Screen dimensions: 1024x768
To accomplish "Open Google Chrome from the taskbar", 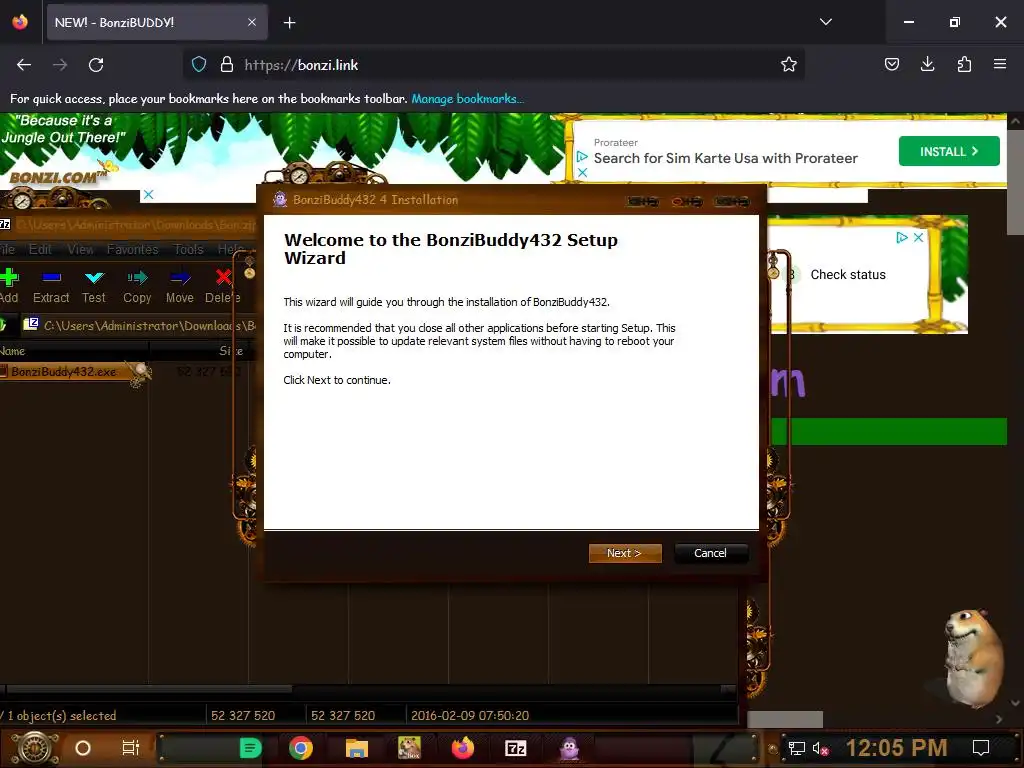I will coord(301,748).
